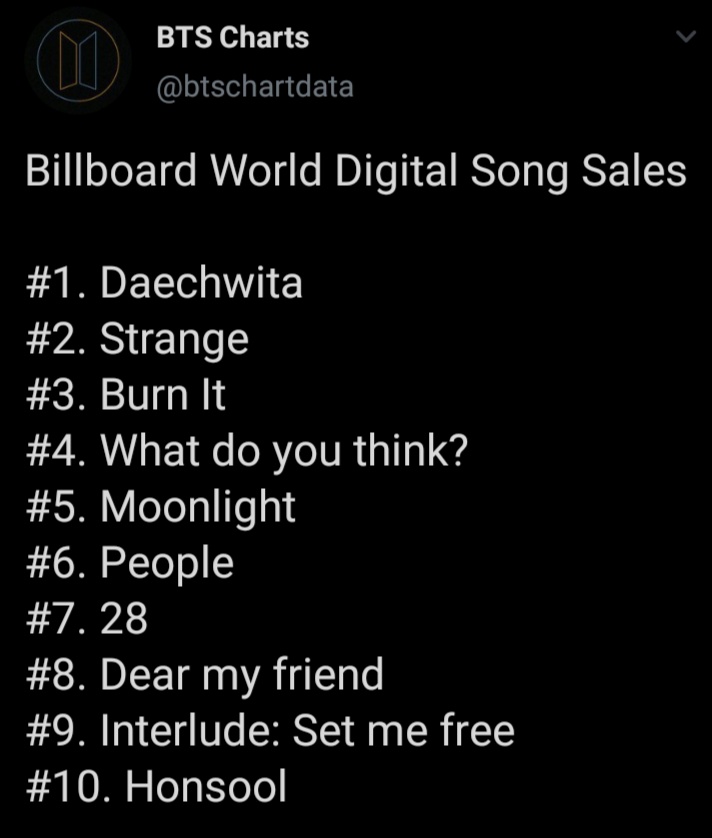712x838 pixels.
Task: Select the Billboard World Digital Song Sales heading
Action: (356, 171)
